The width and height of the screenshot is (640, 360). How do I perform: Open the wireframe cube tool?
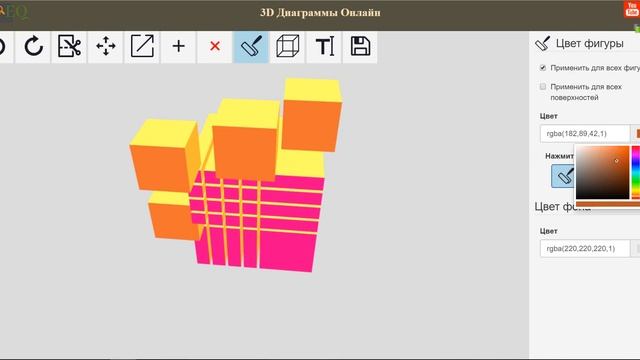pyautogui.click(x=287, y=46)
